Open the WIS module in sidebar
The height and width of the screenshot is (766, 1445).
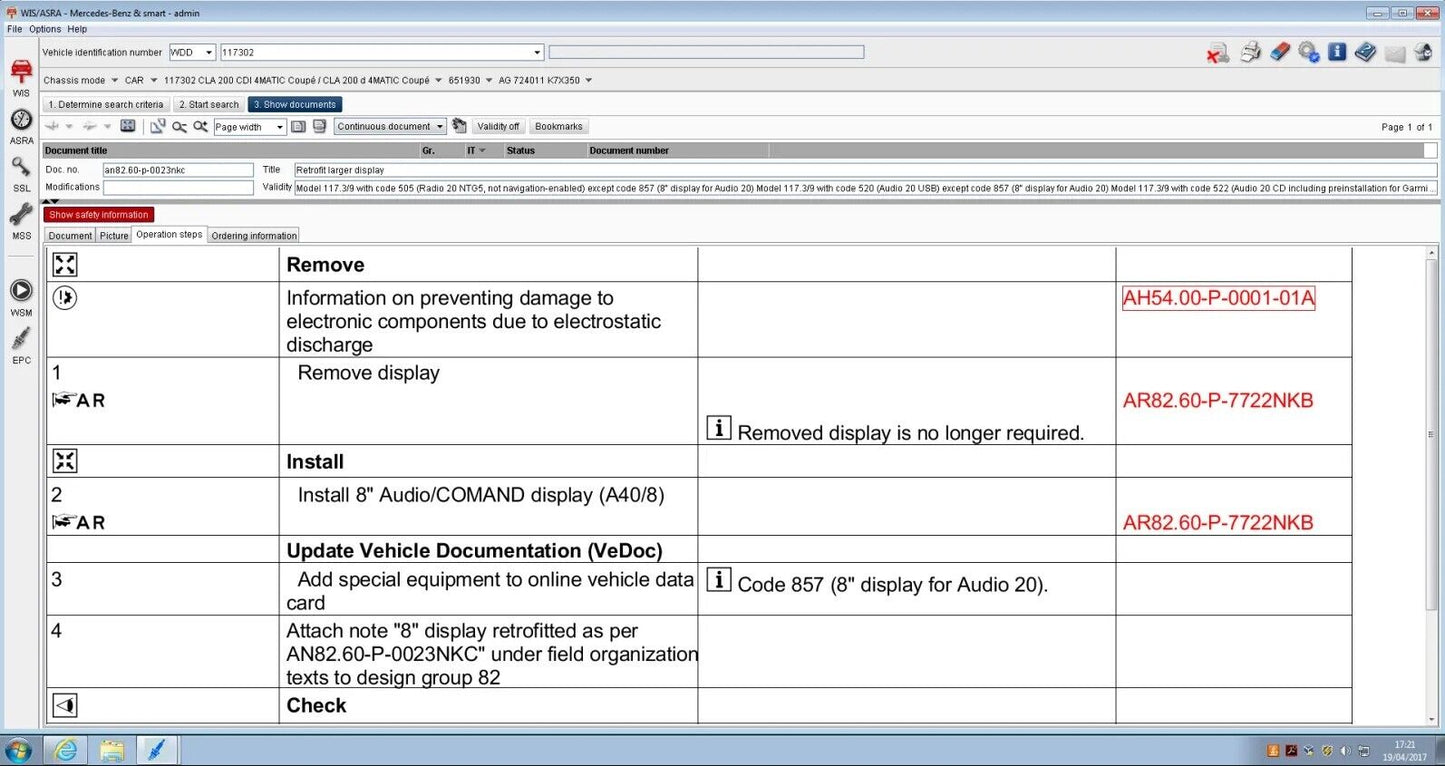(x=21, y=74)
